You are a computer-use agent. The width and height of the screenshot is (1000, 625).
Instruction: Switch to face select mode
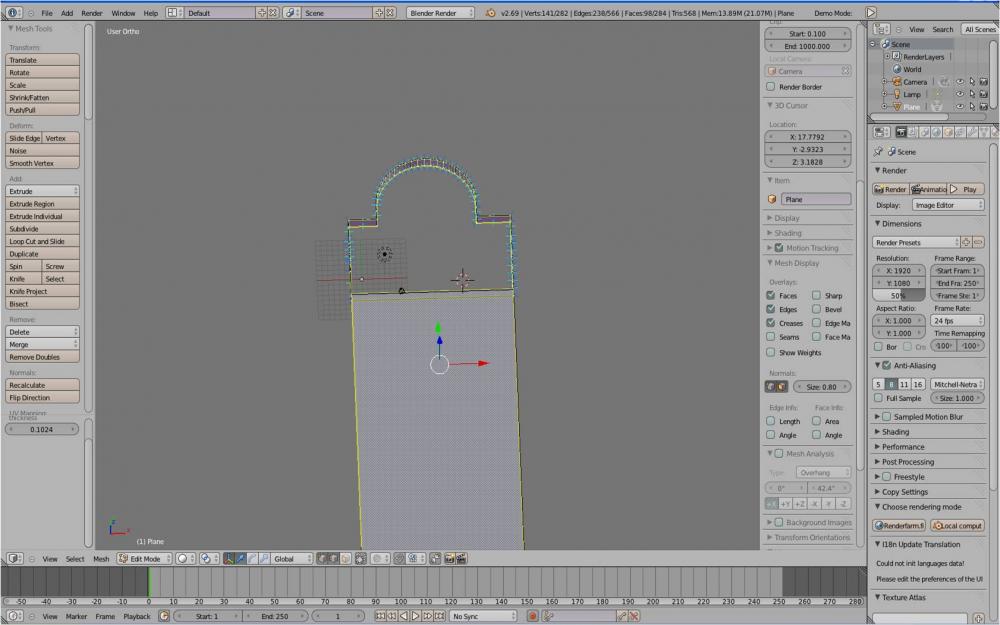[x=345, y=559]
